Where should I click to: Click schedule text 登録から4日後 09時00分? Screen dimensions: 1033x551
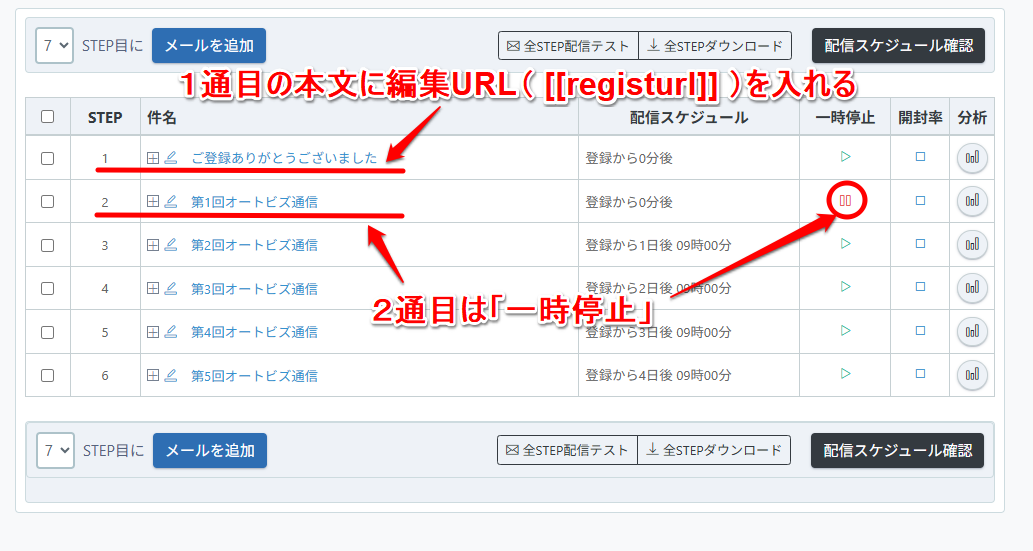658,376
